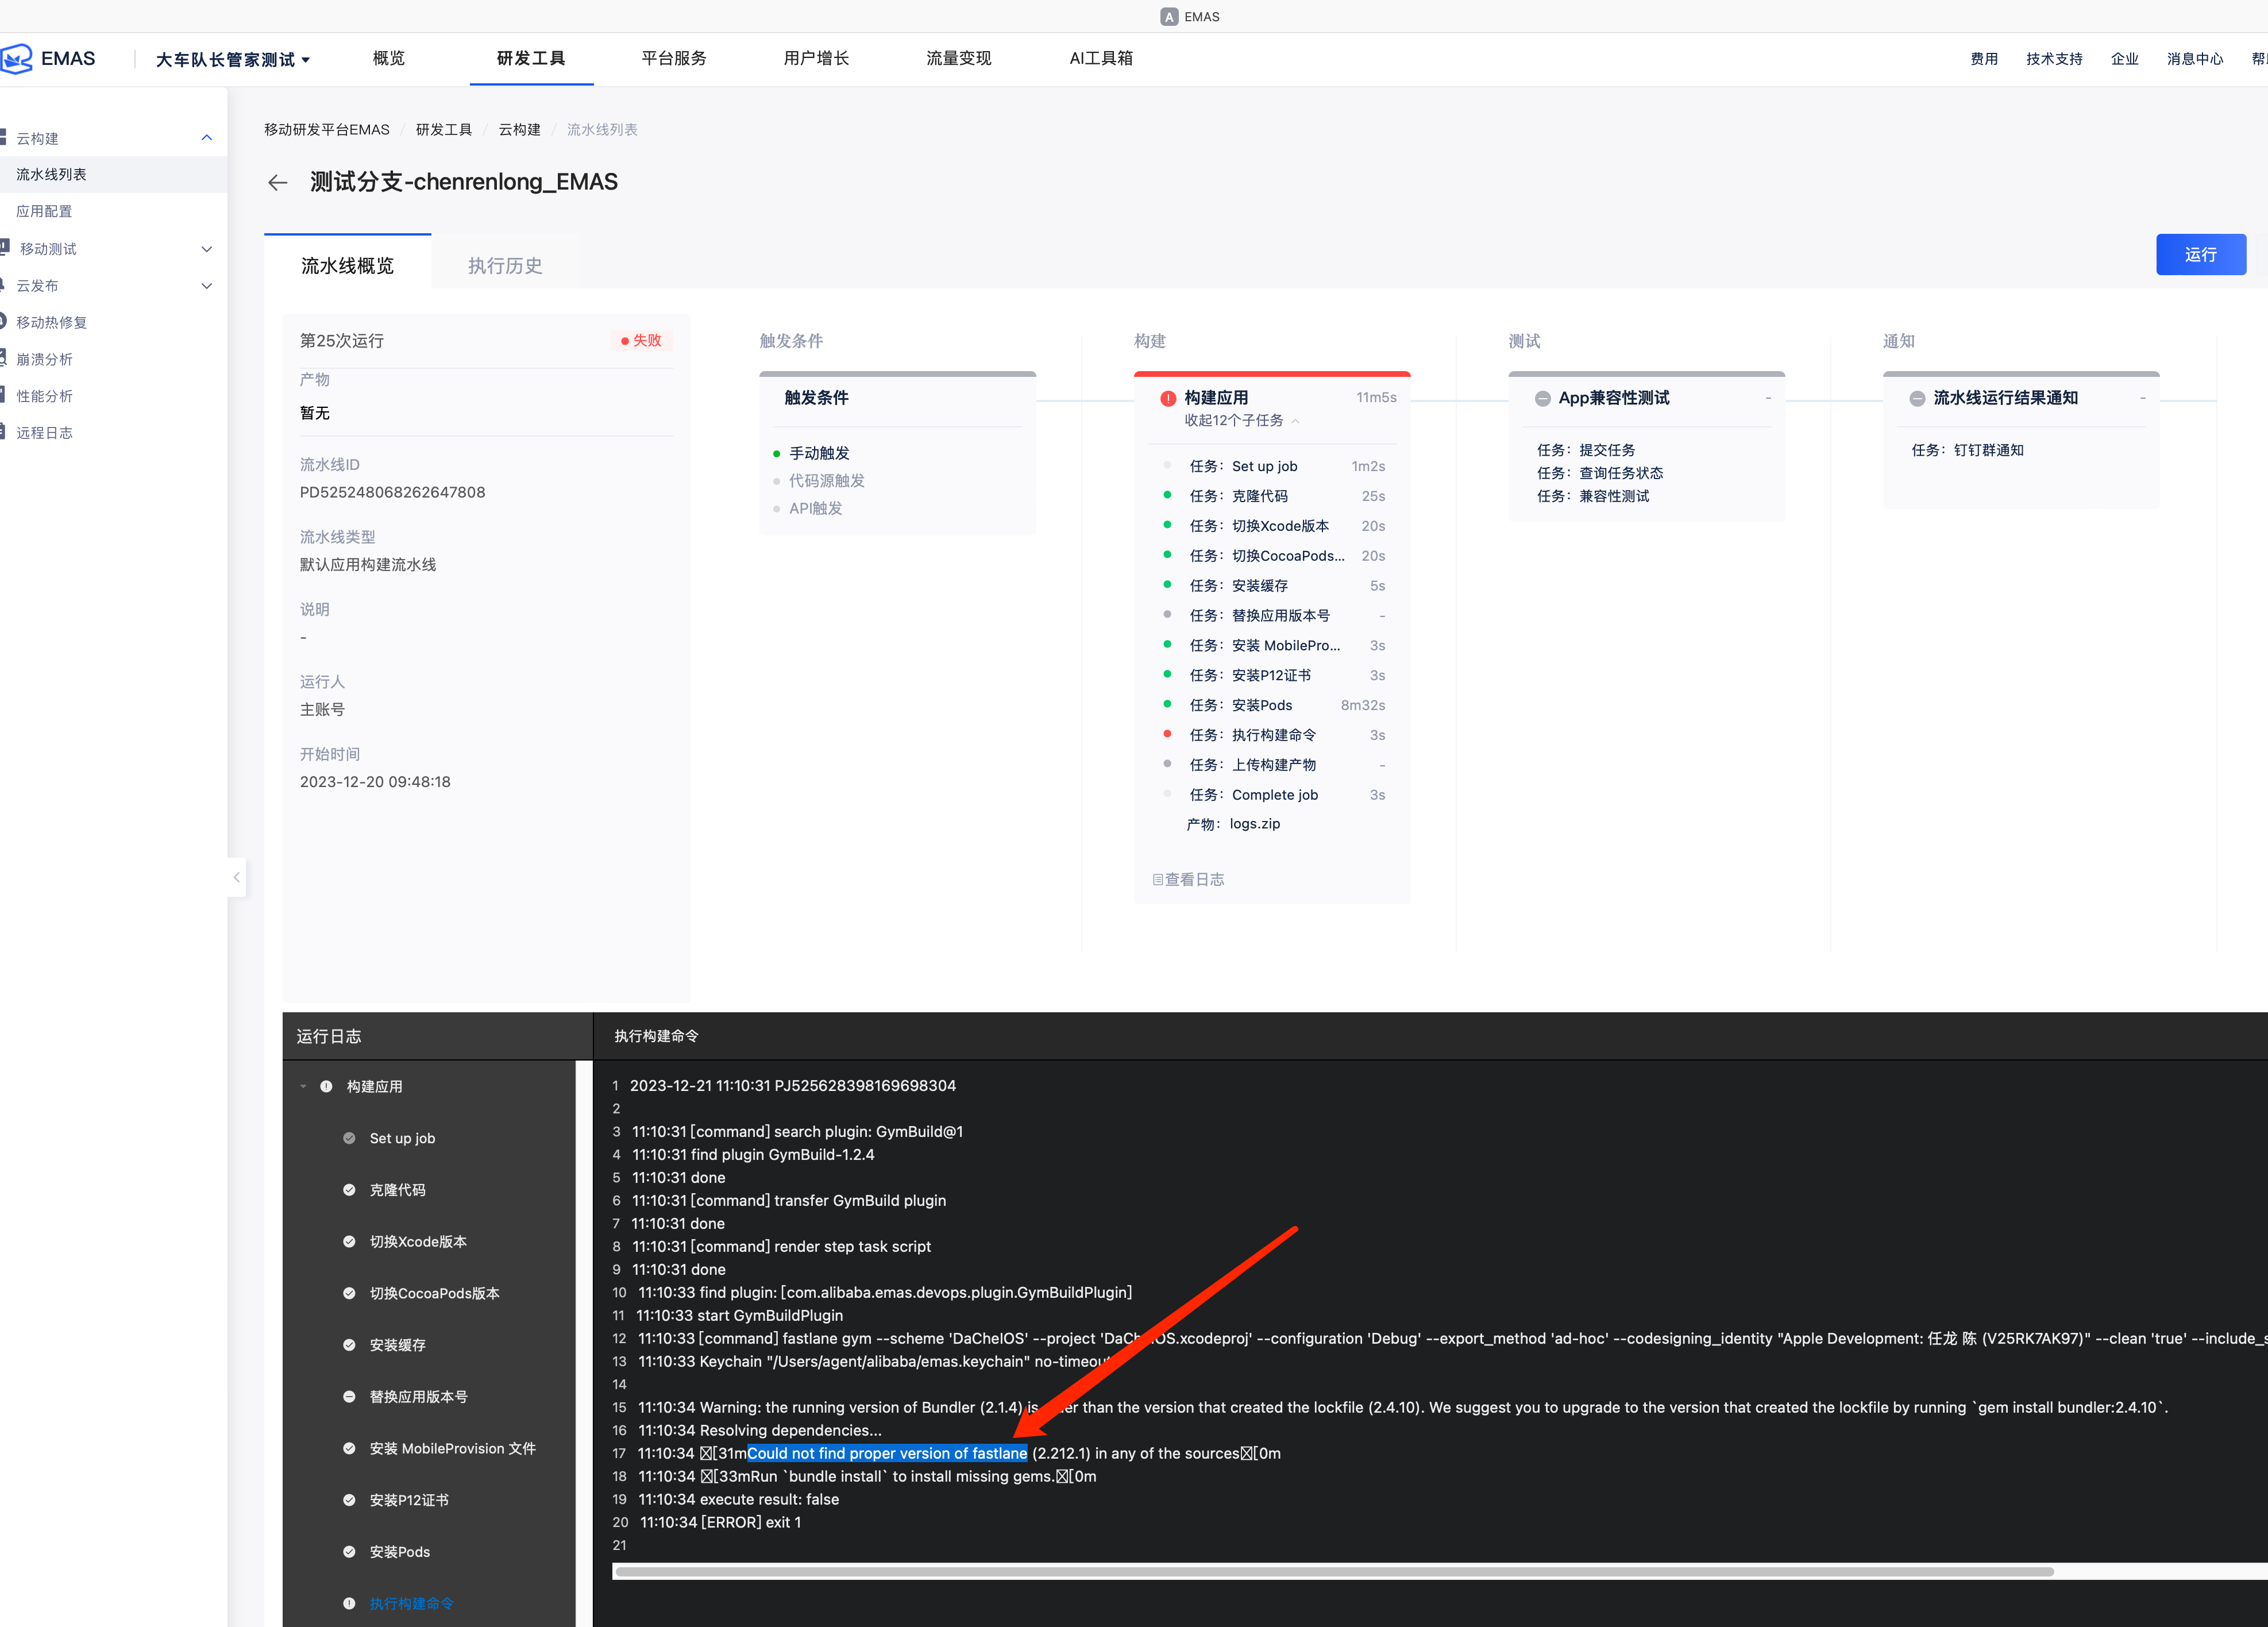Click the 研发工具 breadcrumb
This screenshot has height=1627, width=2268.
pos(444,129)
